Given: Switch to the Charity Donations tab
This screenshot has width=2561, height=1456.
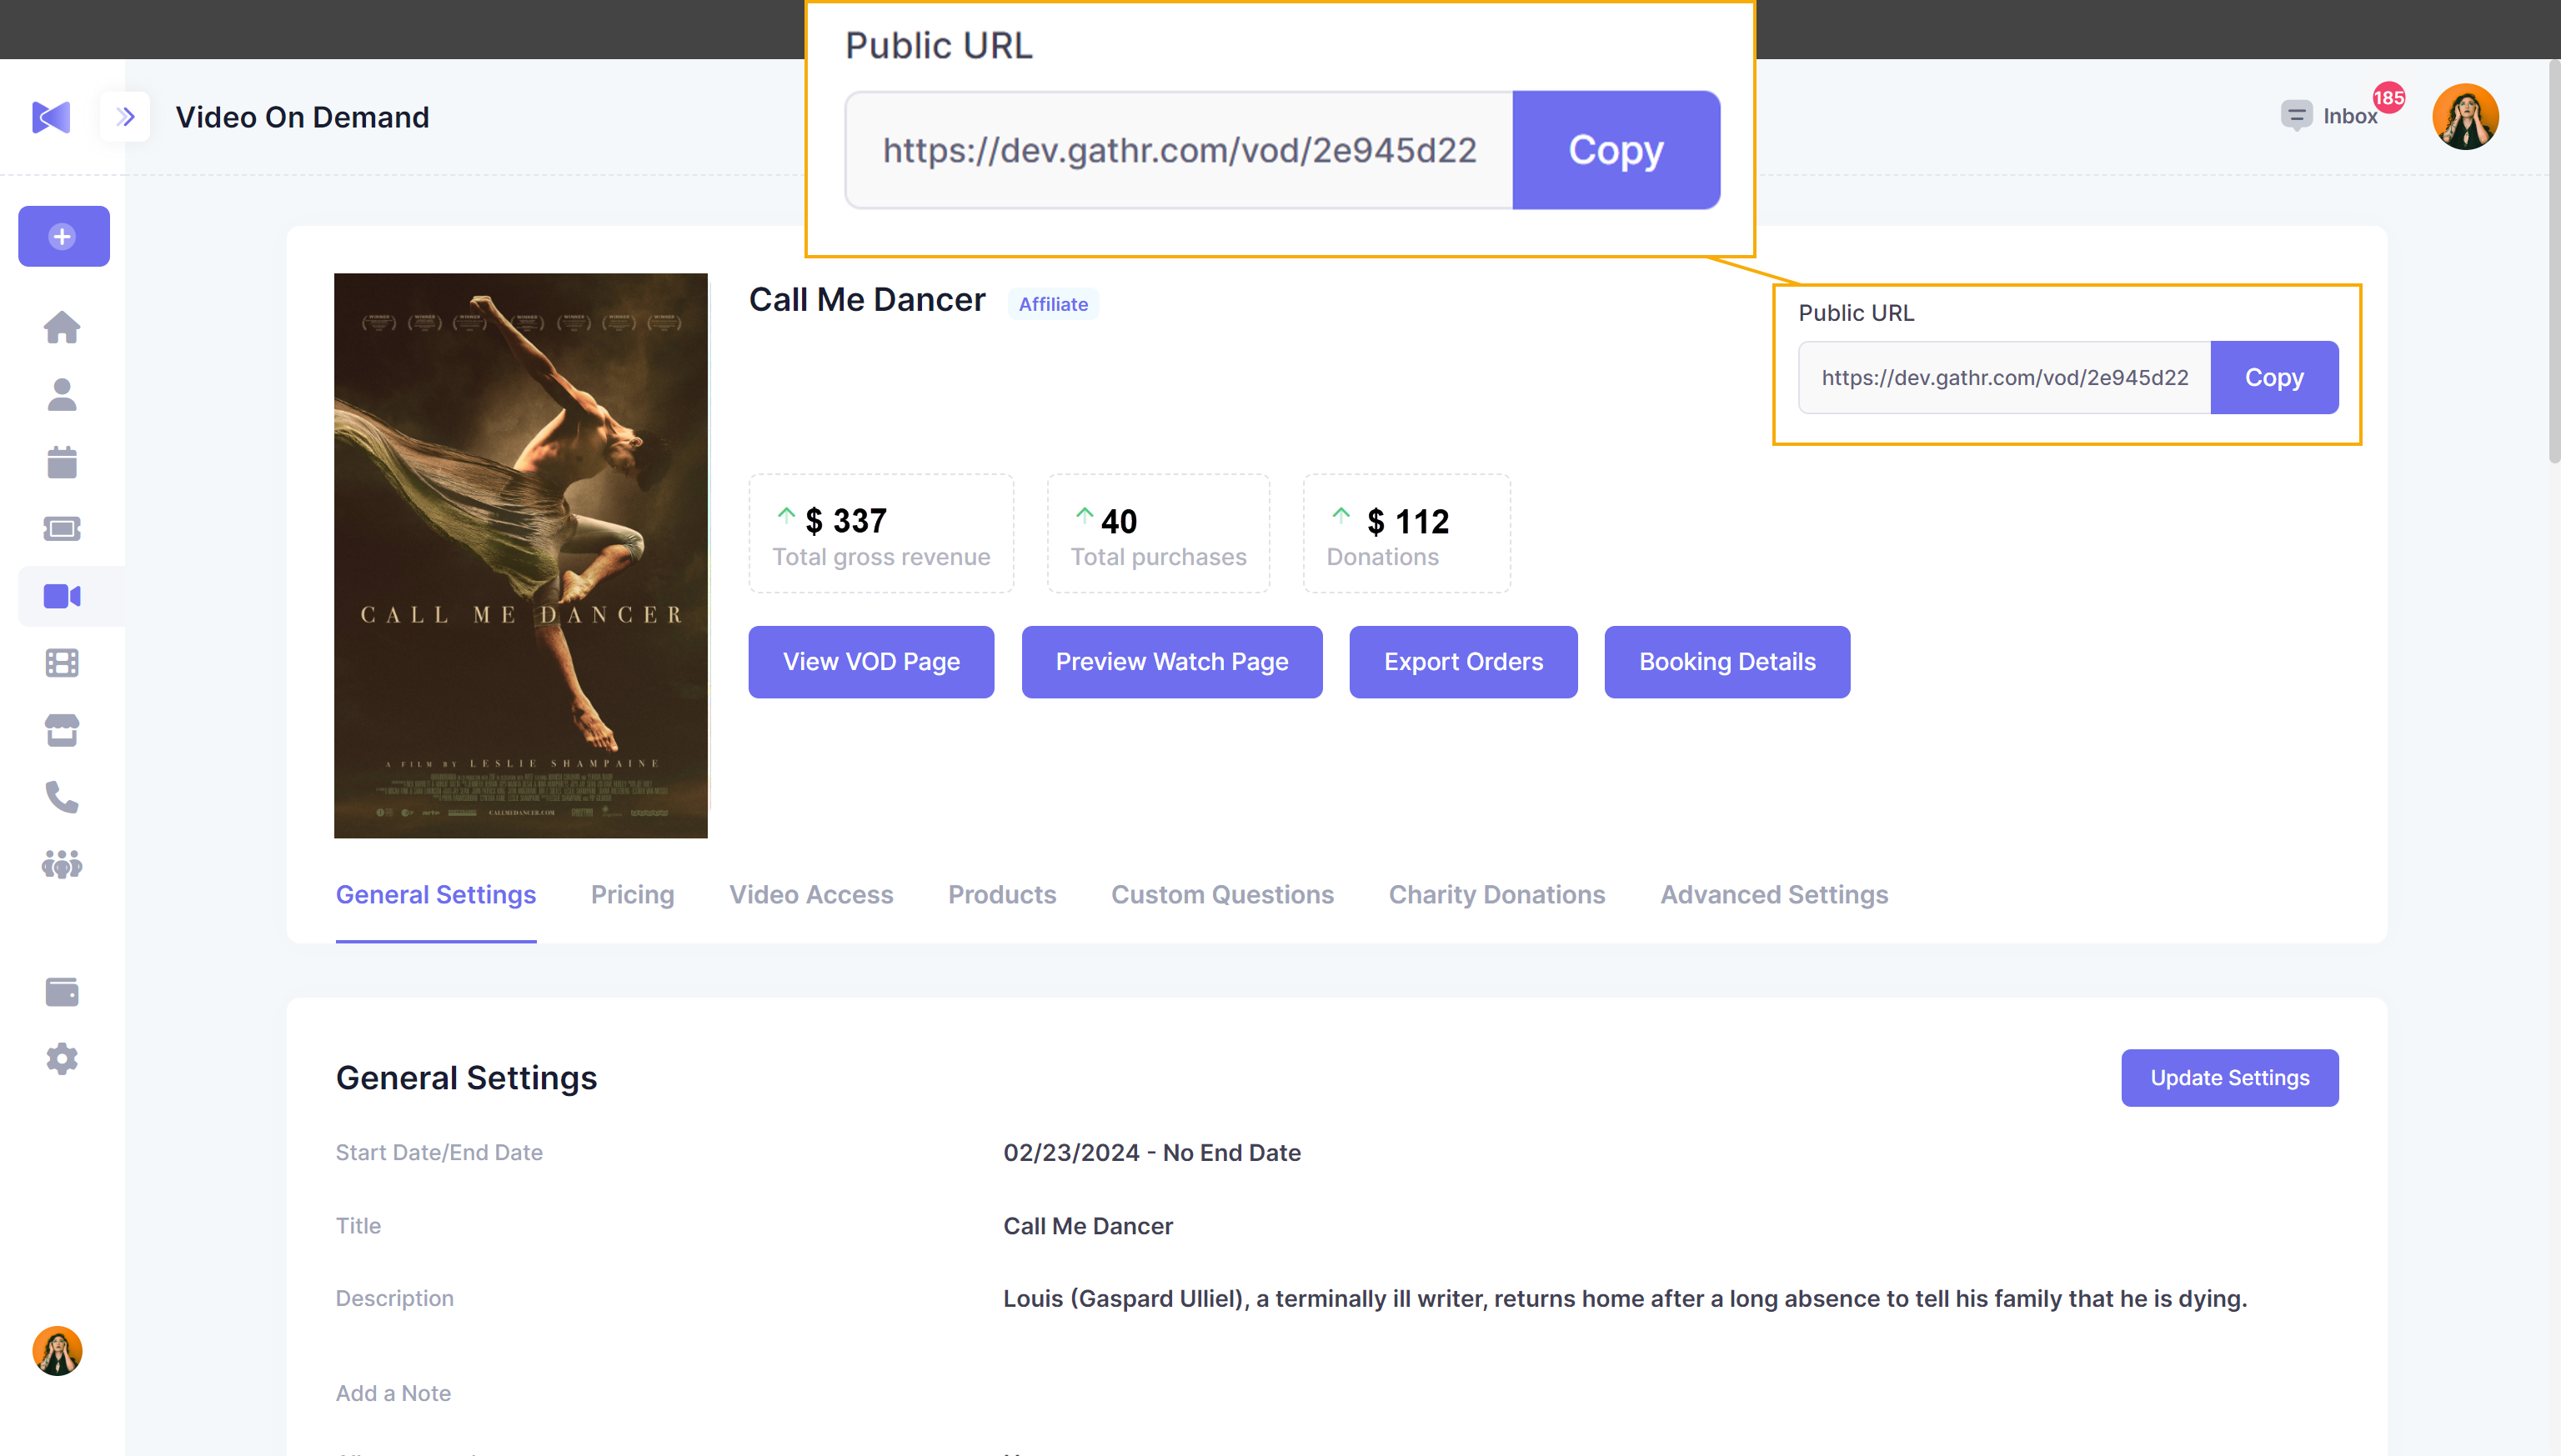Looking at the screenshot, I should pyautogui.click(x=1496, y=894).
